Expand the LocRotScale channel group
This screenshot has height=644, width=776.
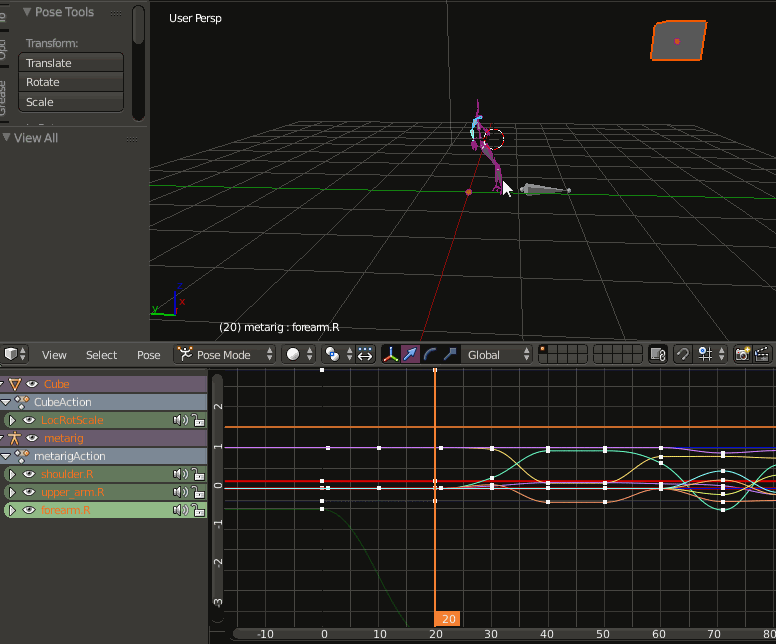[12, 420]
